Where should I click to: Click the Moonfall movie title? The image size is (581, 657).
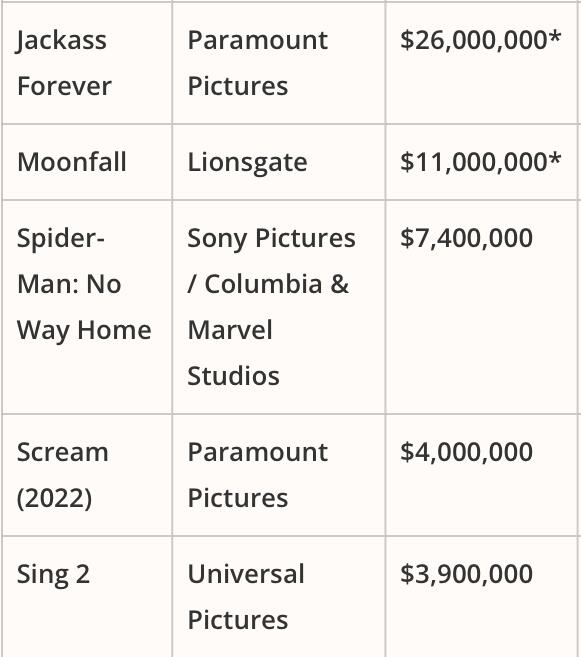click(72, 162)
